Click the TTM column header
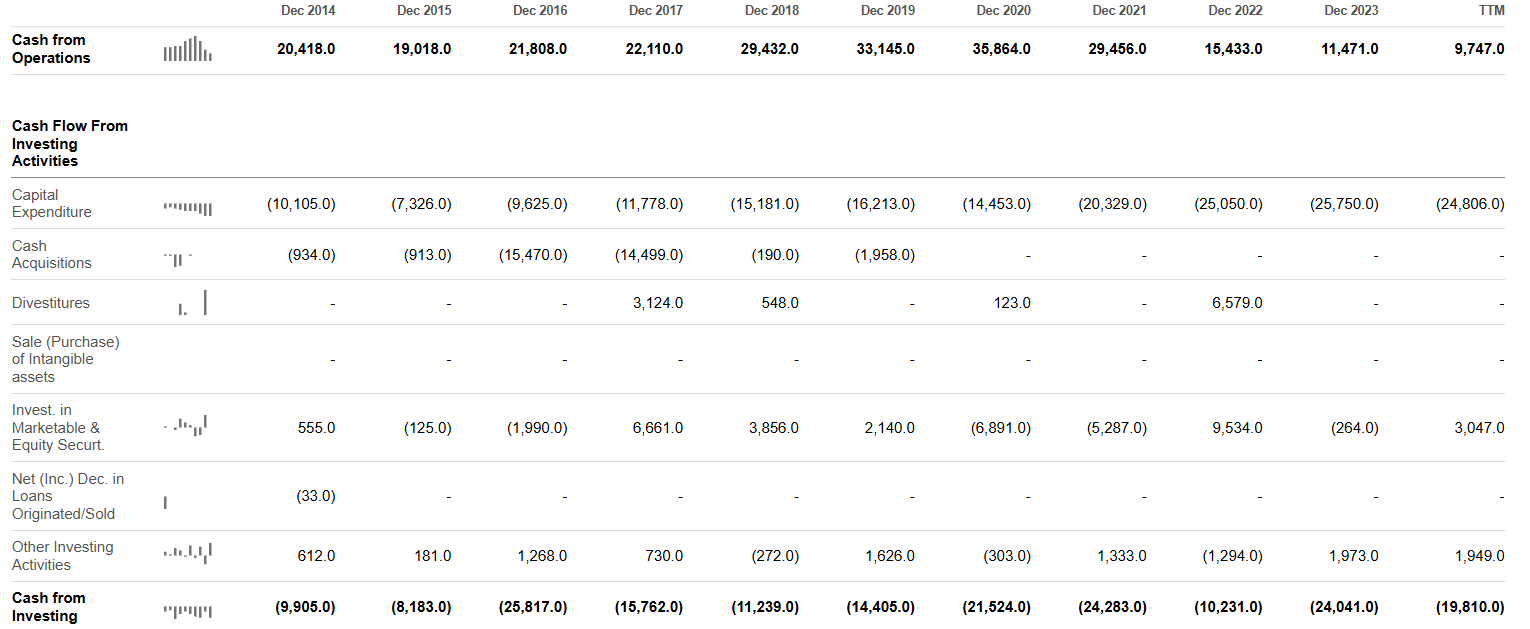1530x629 pixels. [x=1490, y=11]
